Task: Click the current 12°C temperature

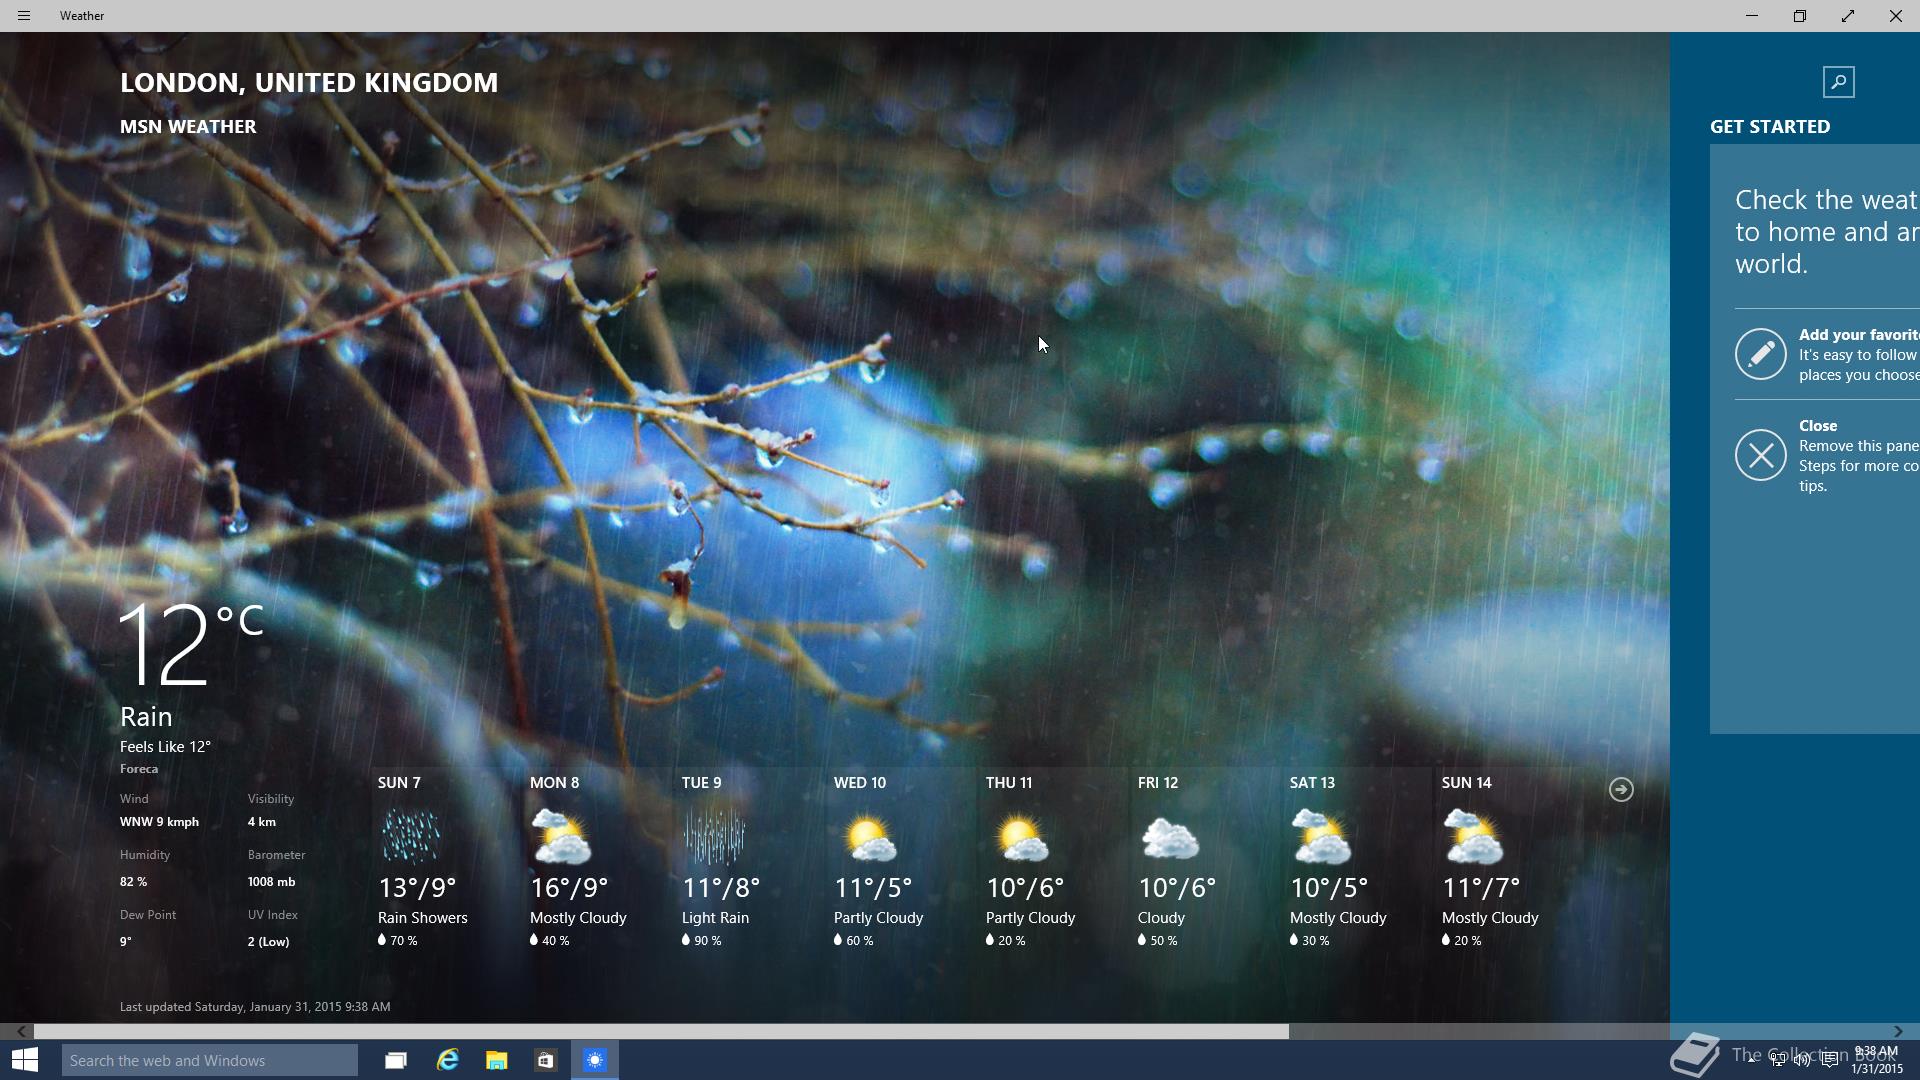Action: pyautogui.click(x=191, y=645)
